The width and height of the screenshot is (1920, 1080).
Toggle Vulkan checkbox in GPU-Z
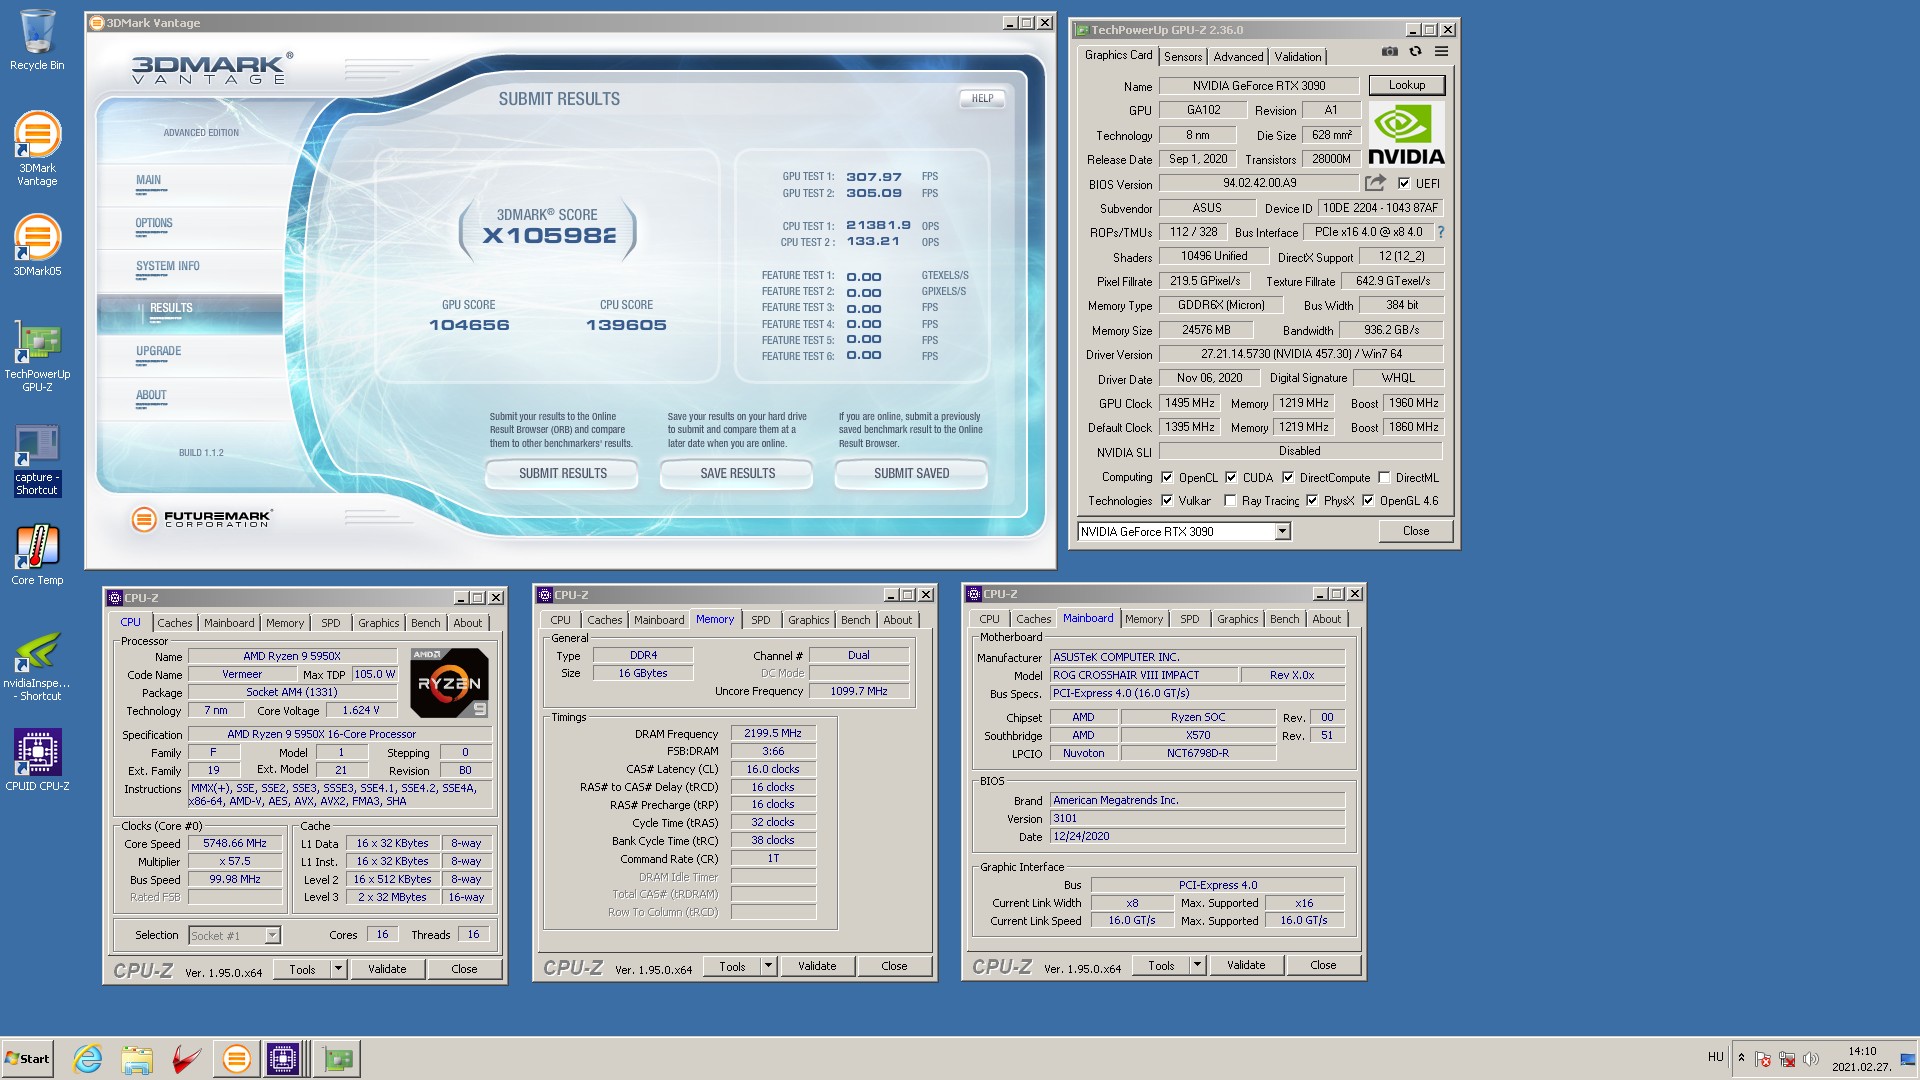[x=1167, y=501]
